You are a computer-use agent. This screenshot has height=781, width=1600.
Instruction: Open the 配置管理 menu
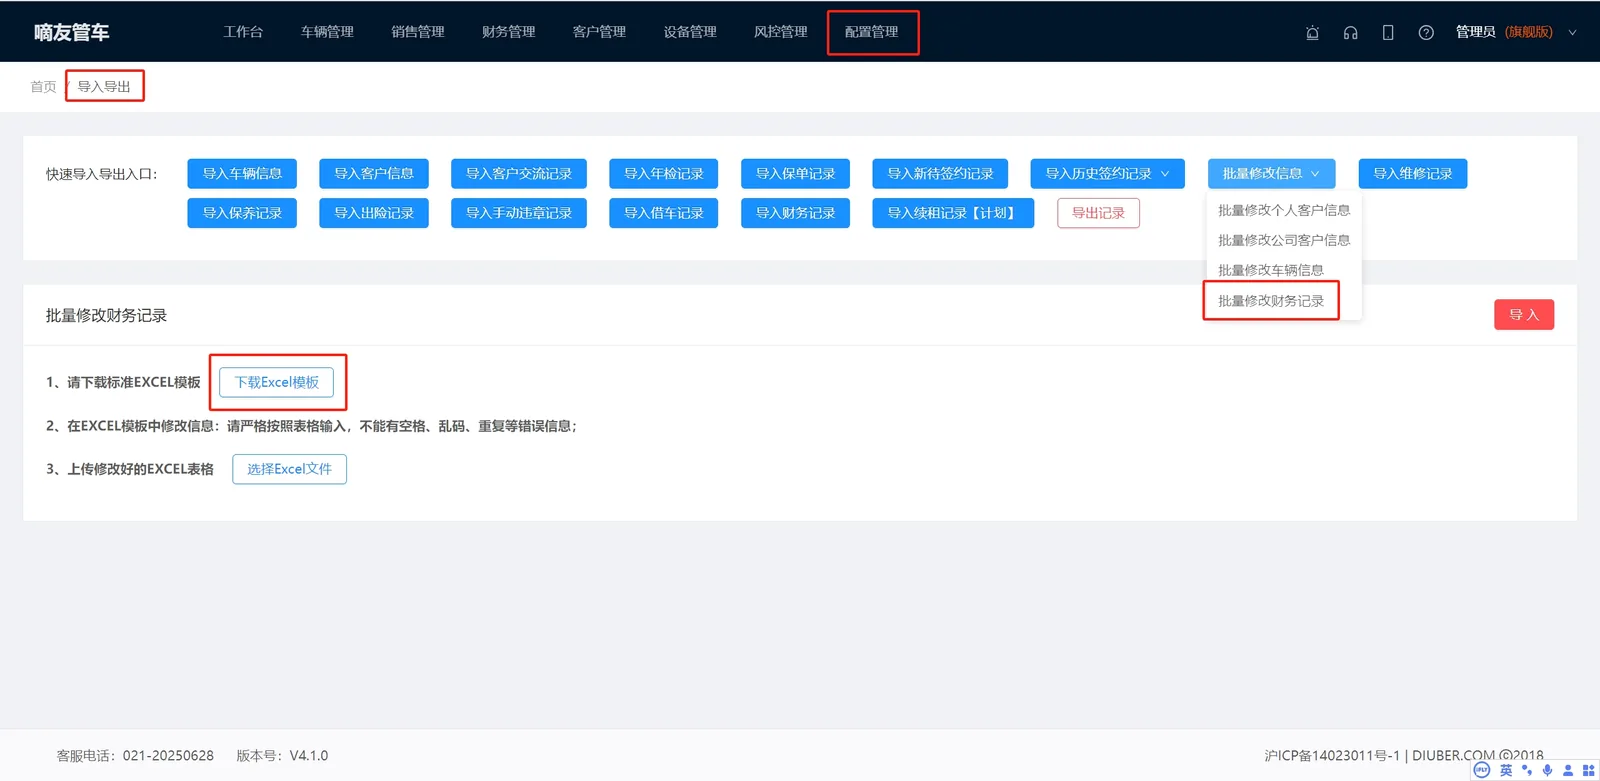[x=871, y=32]
